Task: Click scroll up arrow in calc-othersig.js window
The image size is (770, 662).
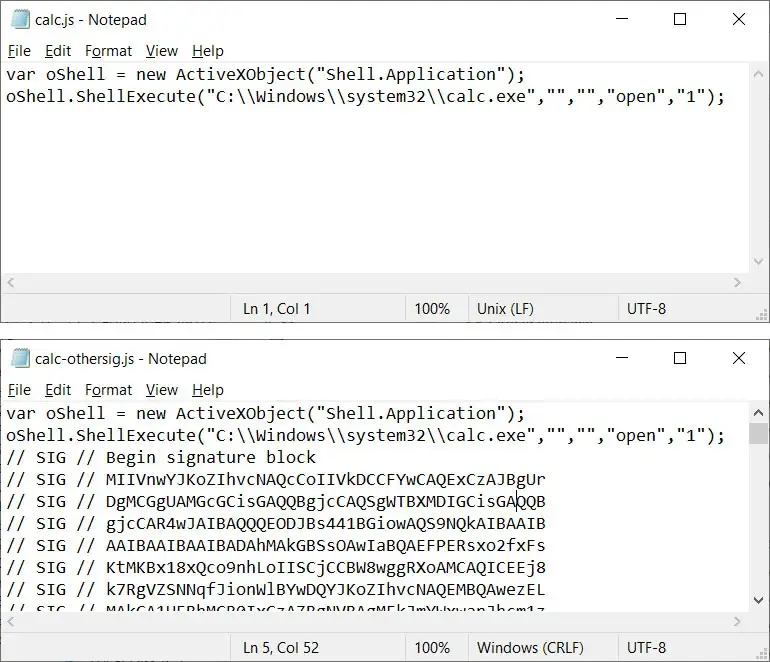Action: [758, 413]
